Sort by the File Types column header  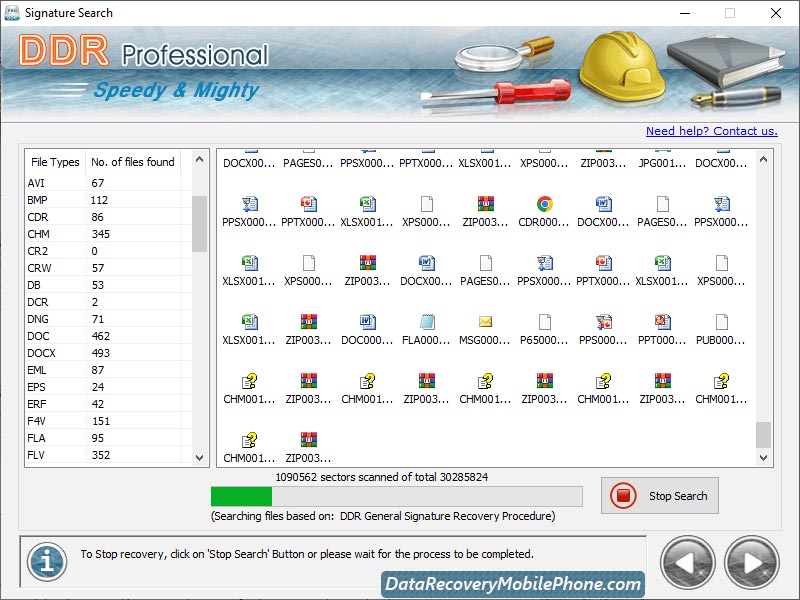pos(54,162)
